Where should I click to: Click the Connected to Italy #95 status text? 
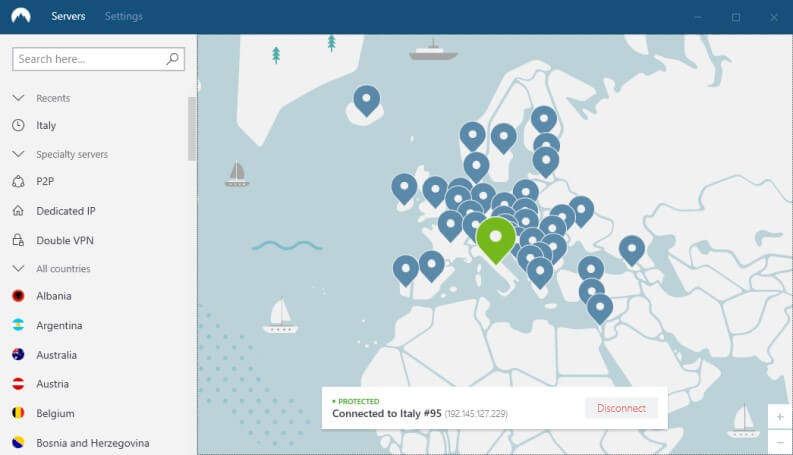(x=387, y=413)
